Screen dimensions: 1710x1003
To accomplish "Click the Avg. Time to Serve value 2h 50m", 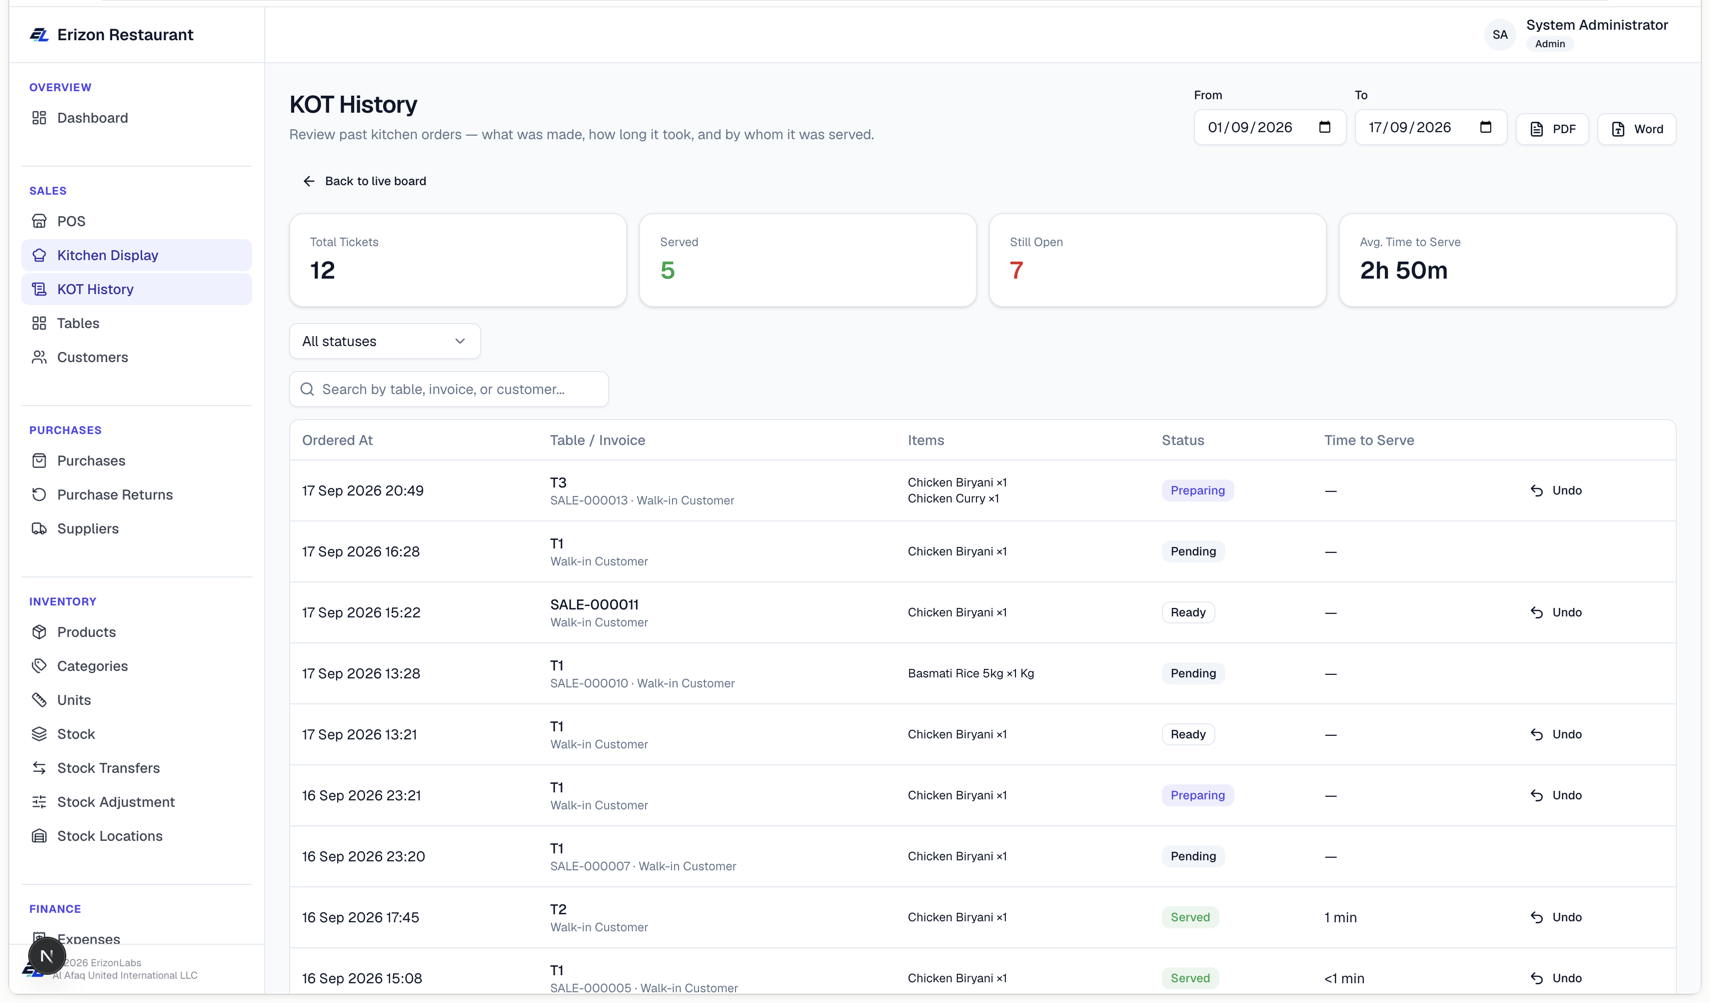I will coord(1403,270).
